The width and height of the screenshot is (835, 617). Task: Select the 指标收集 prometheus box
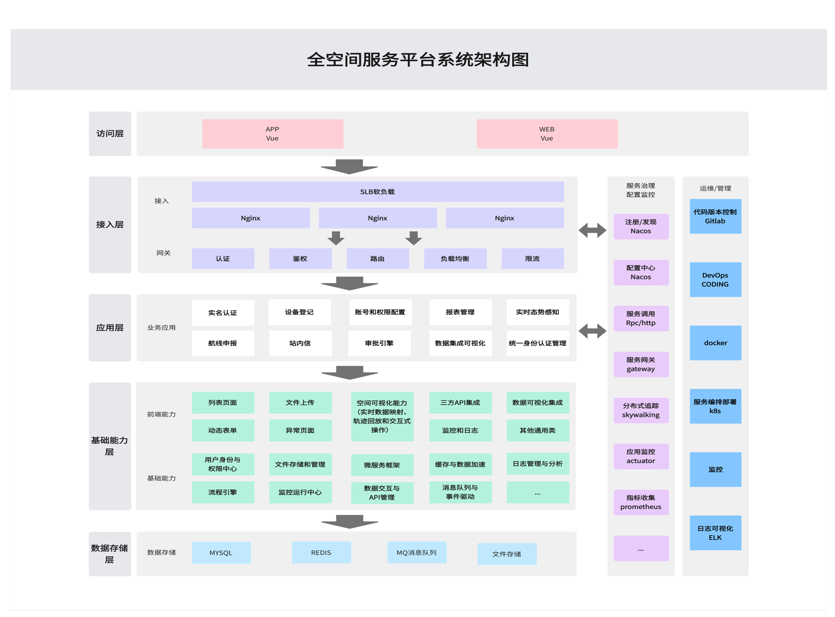pyautogui.click(x=641, y=503)
